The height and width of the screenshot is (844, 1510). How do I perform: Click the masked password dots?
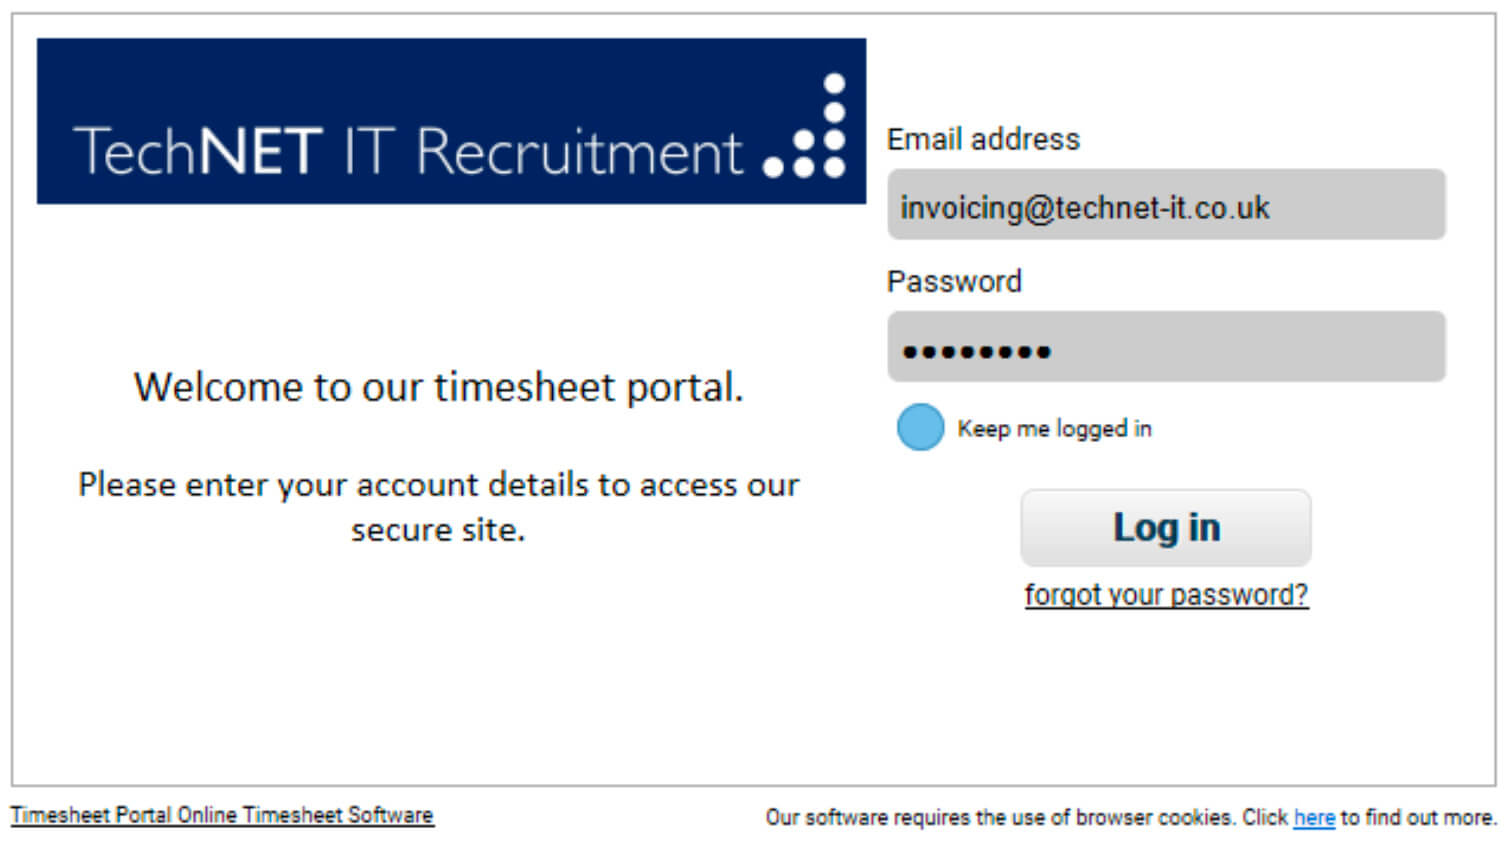click(x=976, y=351)
